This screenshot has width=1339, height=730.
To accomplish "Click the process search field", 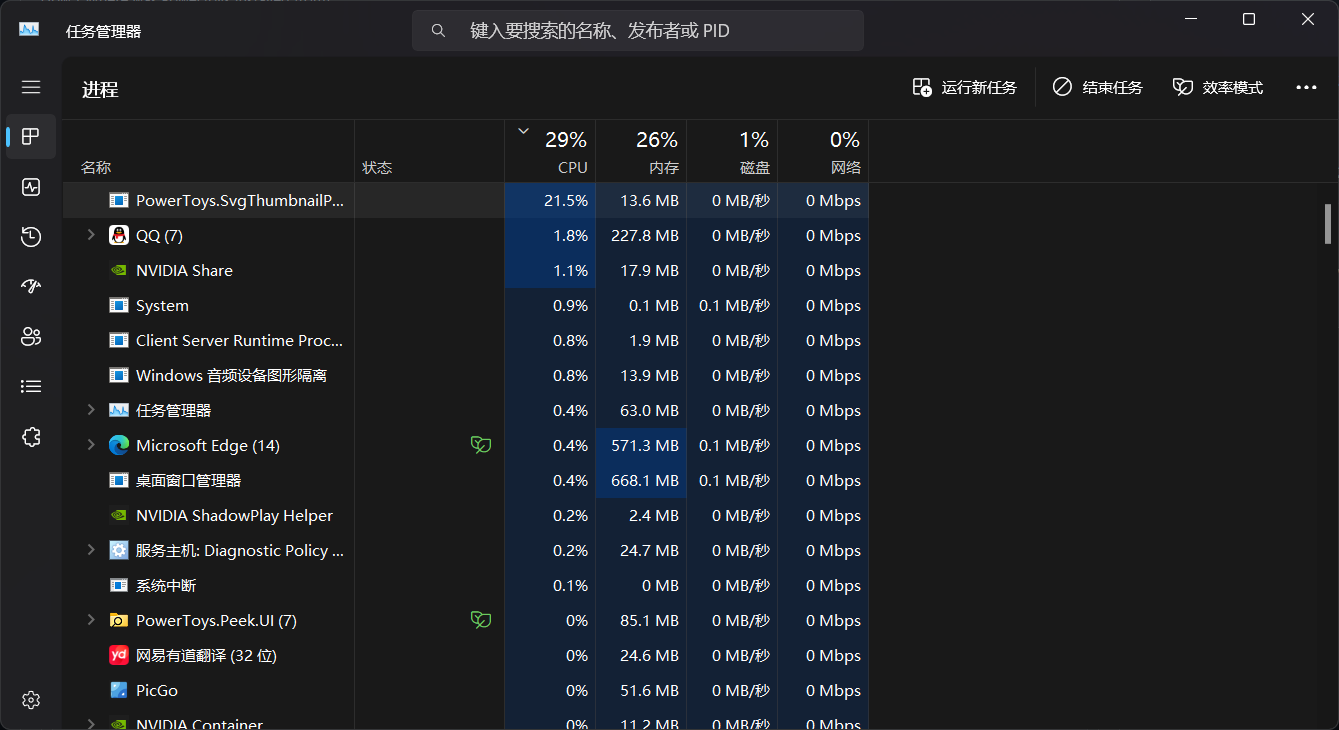I will [x=637, y=30].
